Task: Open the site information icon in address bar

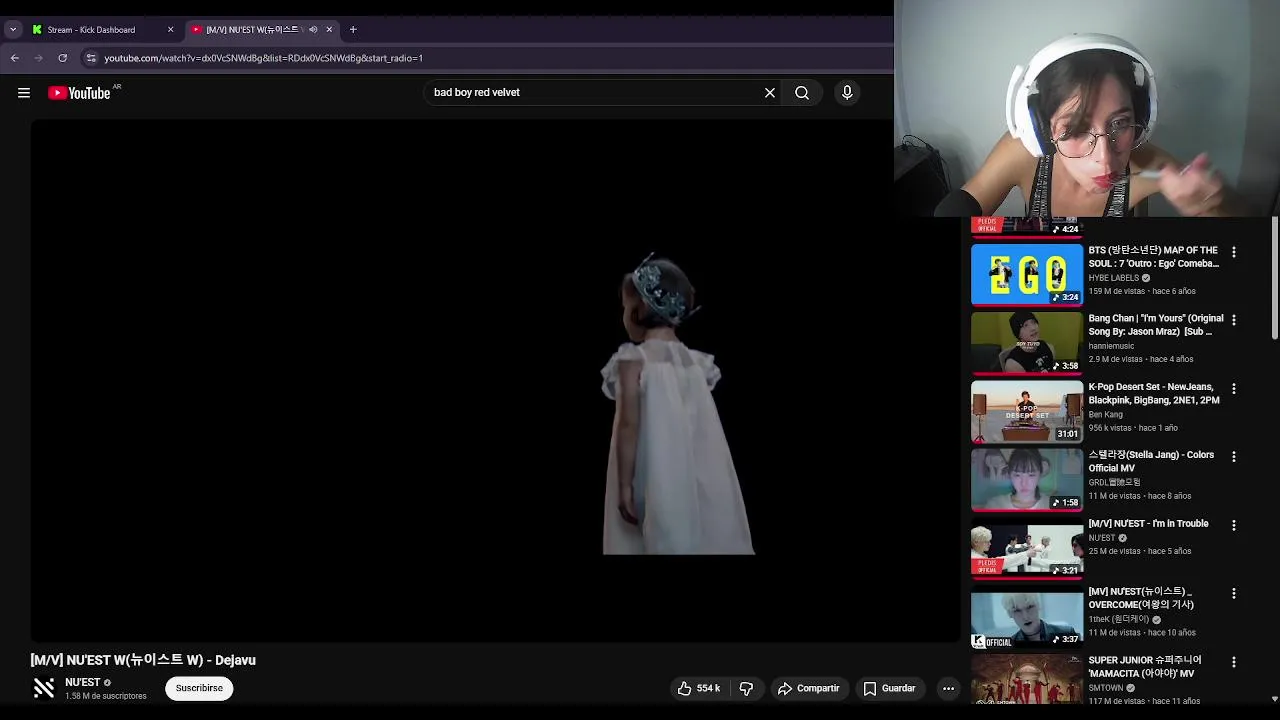Action: click(x=91, y=58)
